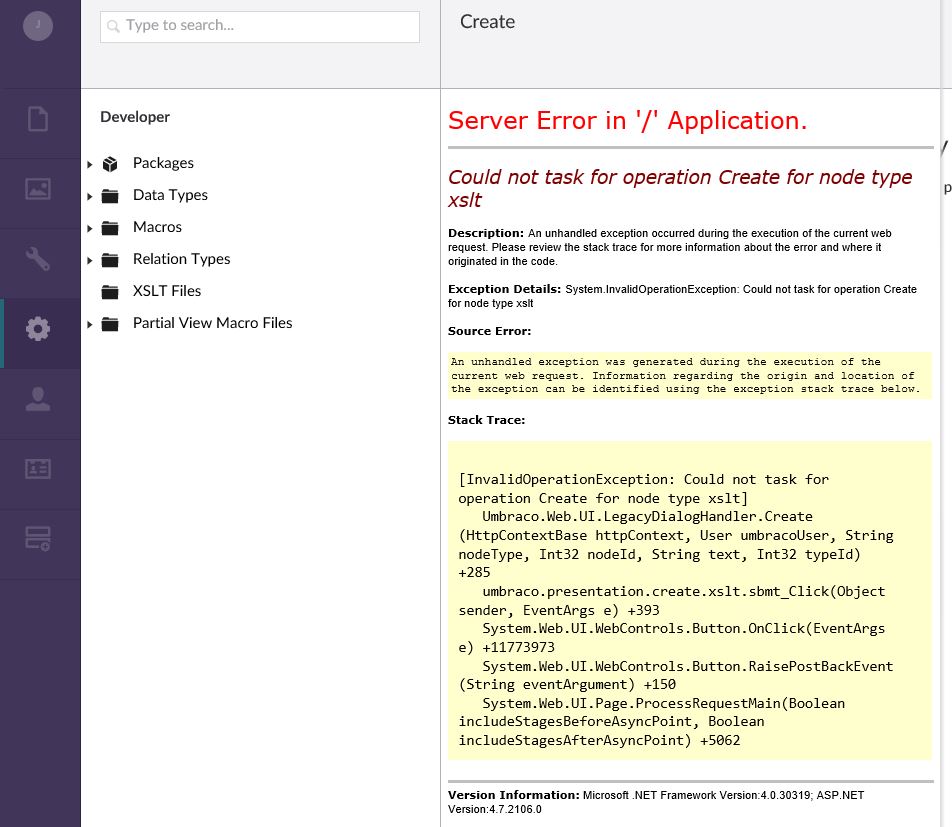Select the Packages tree item
The width and height of the screenshot is (952, 827).
click(163, 163)
